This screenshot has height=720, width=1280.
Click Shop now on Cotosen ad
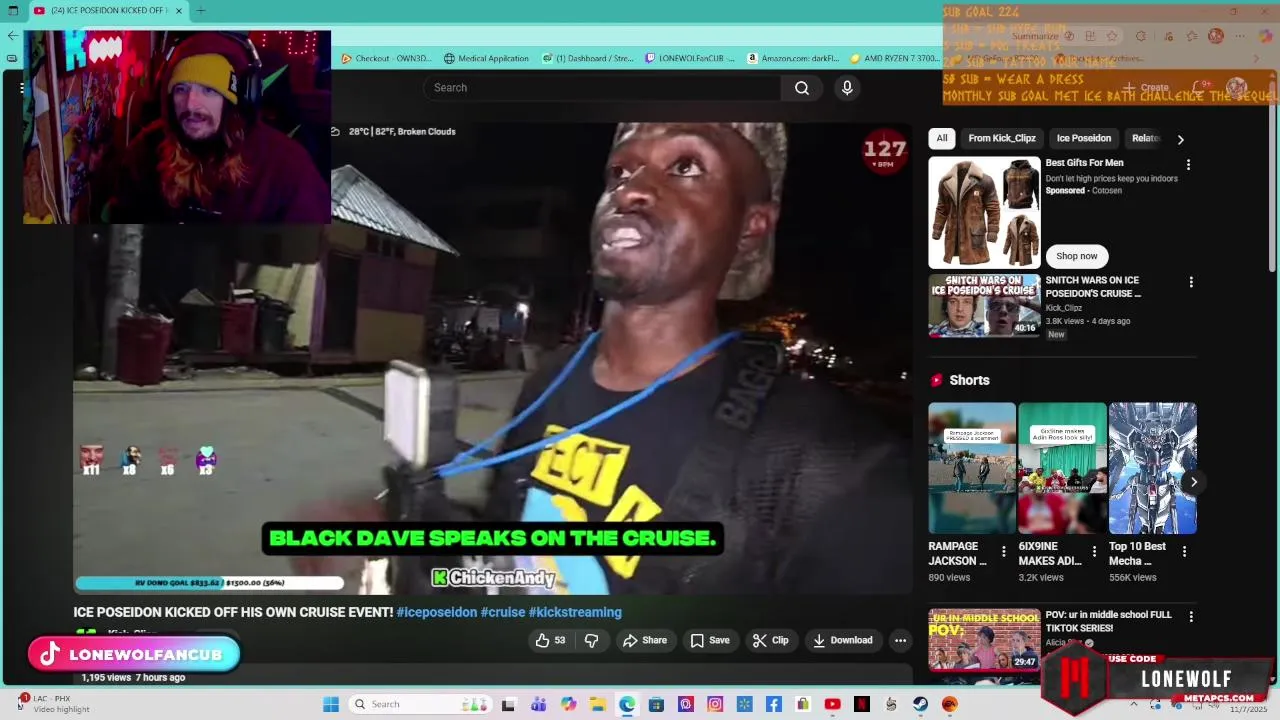pos(1077,256)
